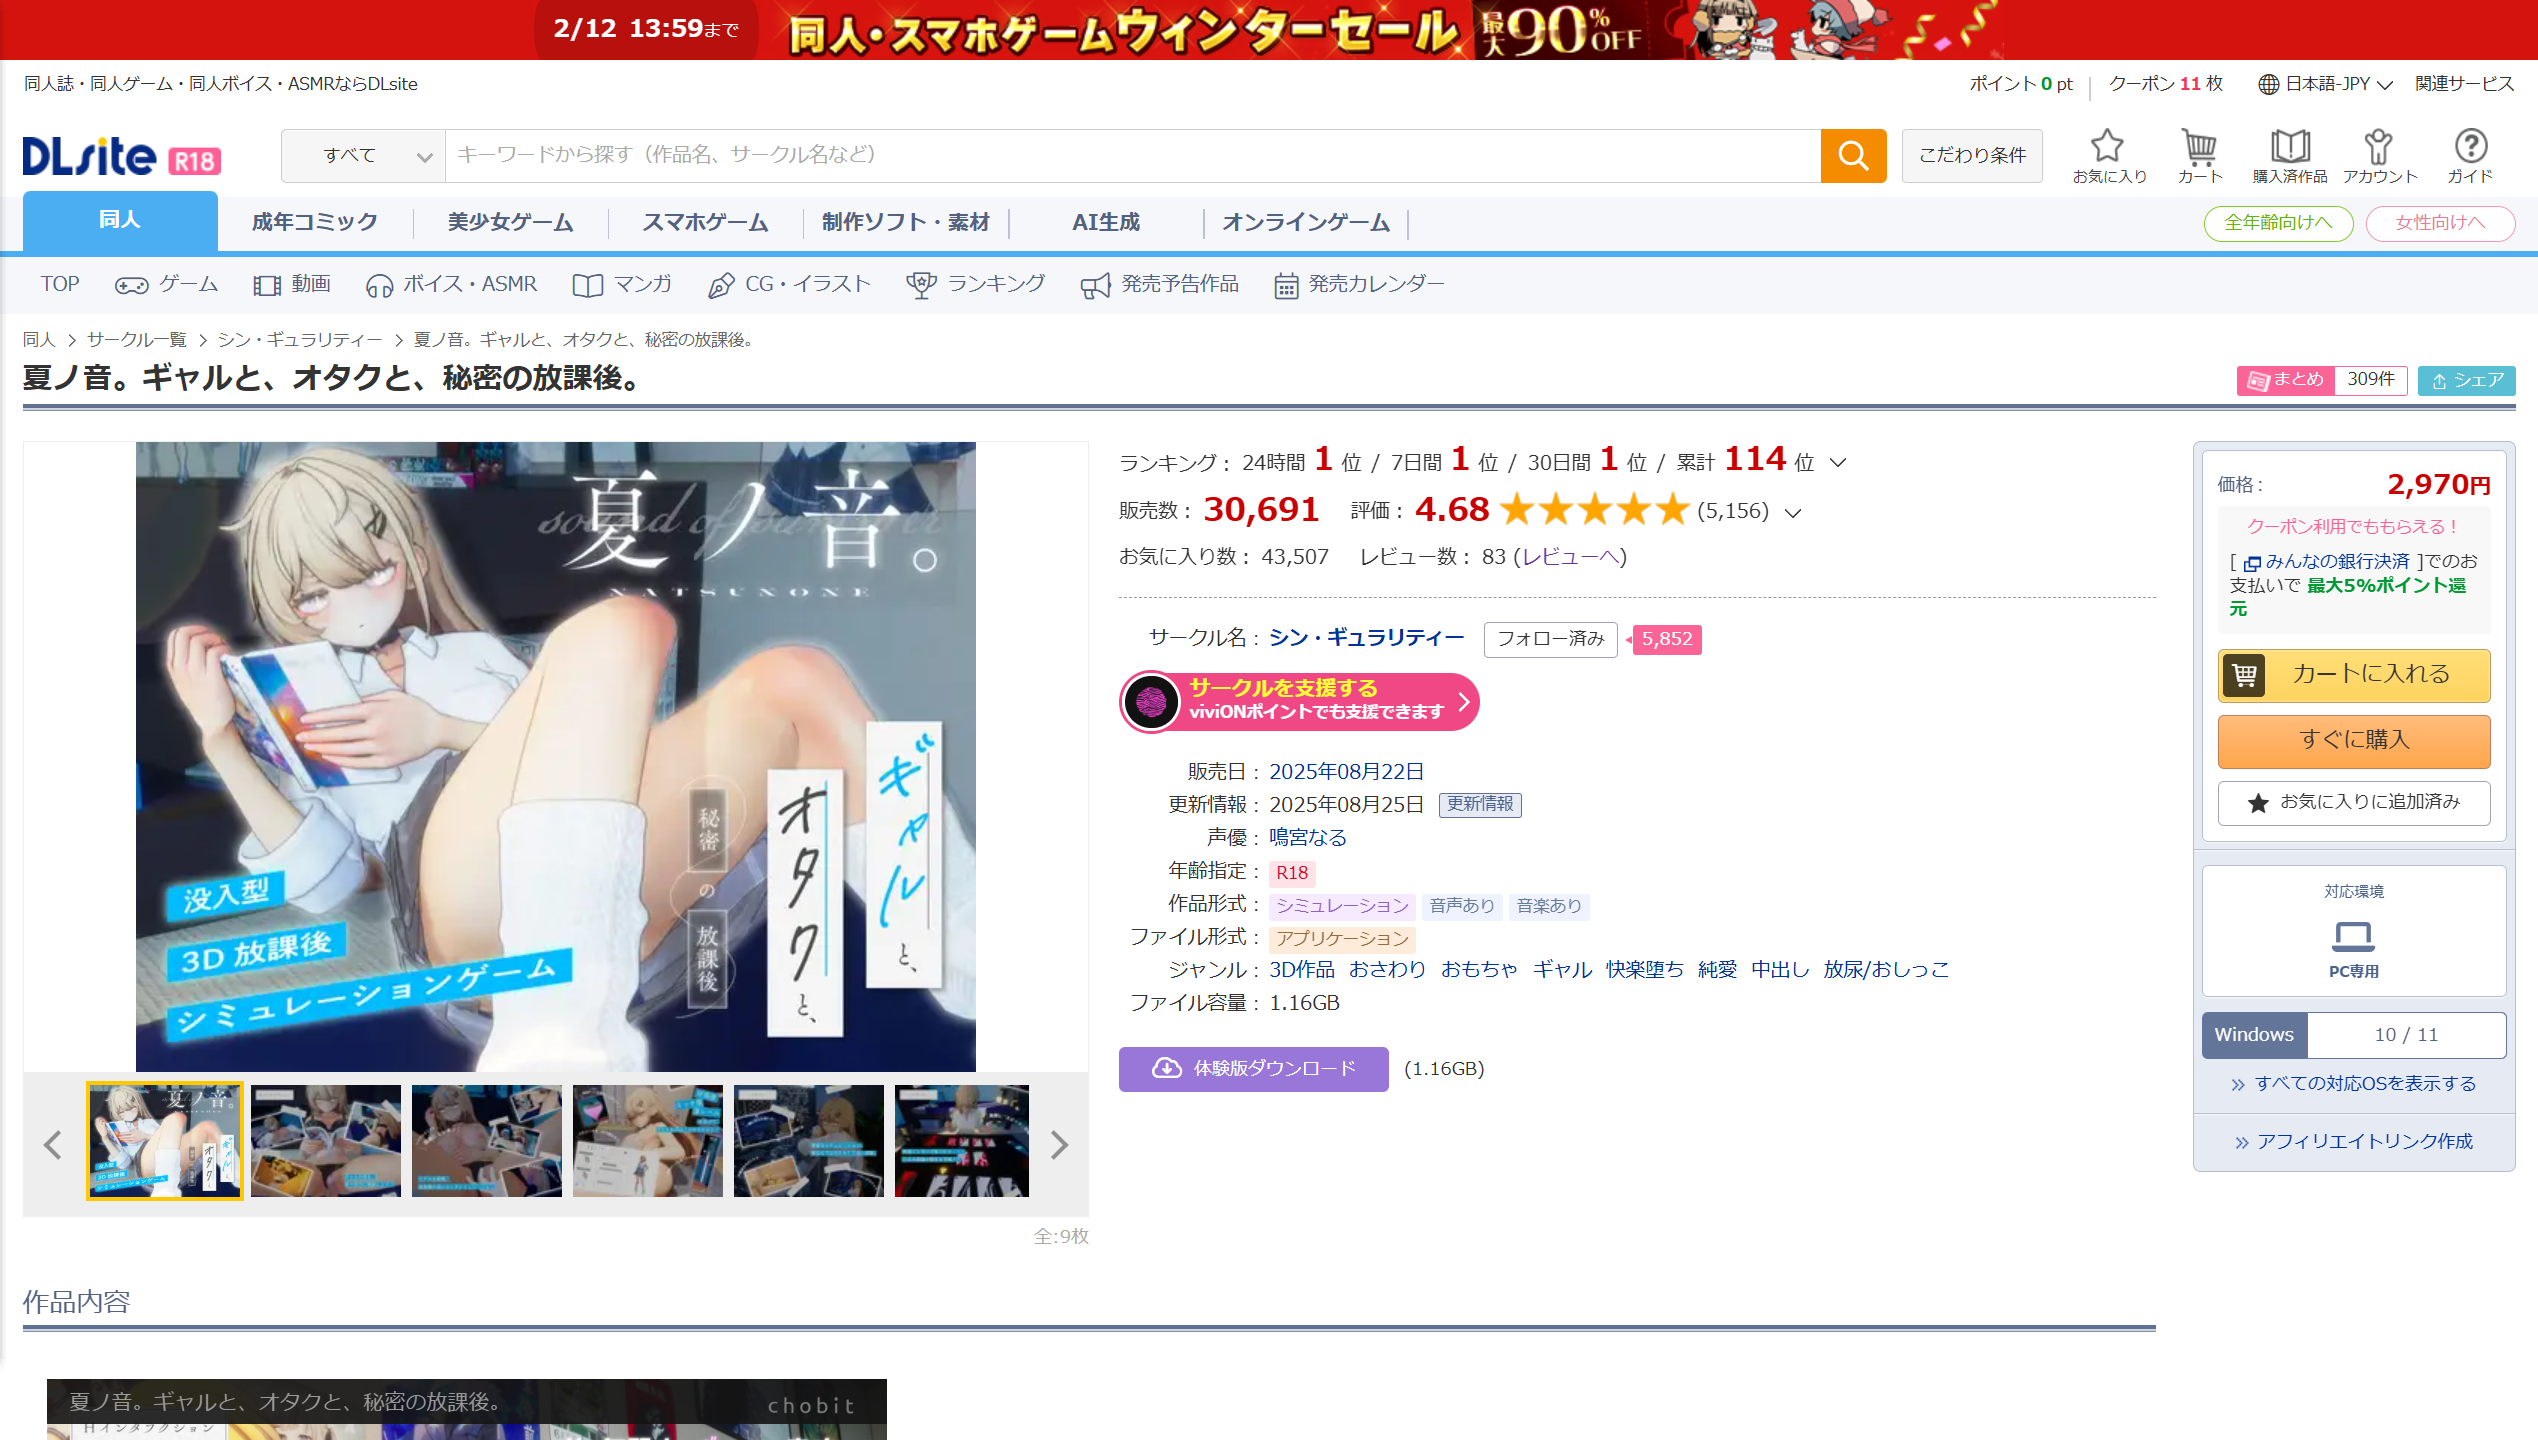Download the trial via 体験版ダウンロード
Screen dimensions: 2538x1440
[x=1253, y=1069]
